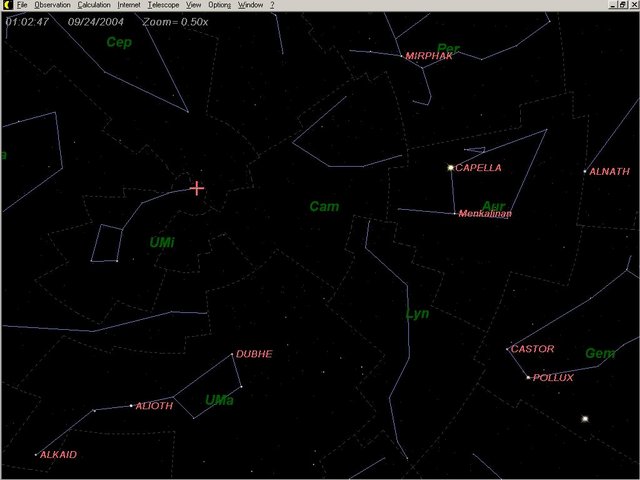Image resolution: width=640 pixels, height=480 pixels.
Task: Open the Observation menu
Action: [x=52, y=5]
